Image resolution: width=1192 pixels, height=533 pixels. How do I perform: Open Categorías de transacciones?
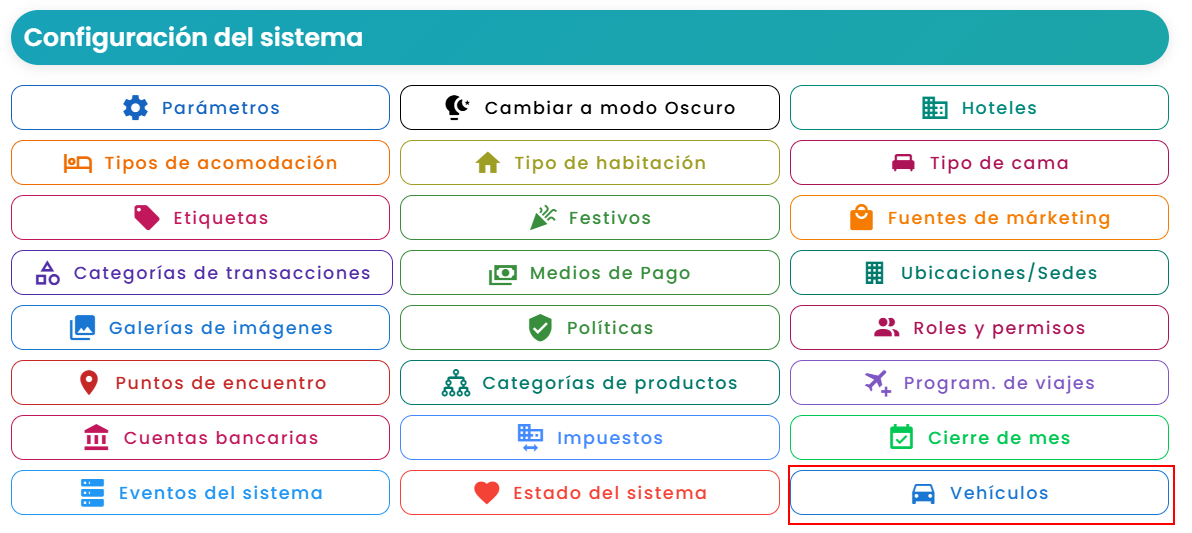tap(201, 273)
